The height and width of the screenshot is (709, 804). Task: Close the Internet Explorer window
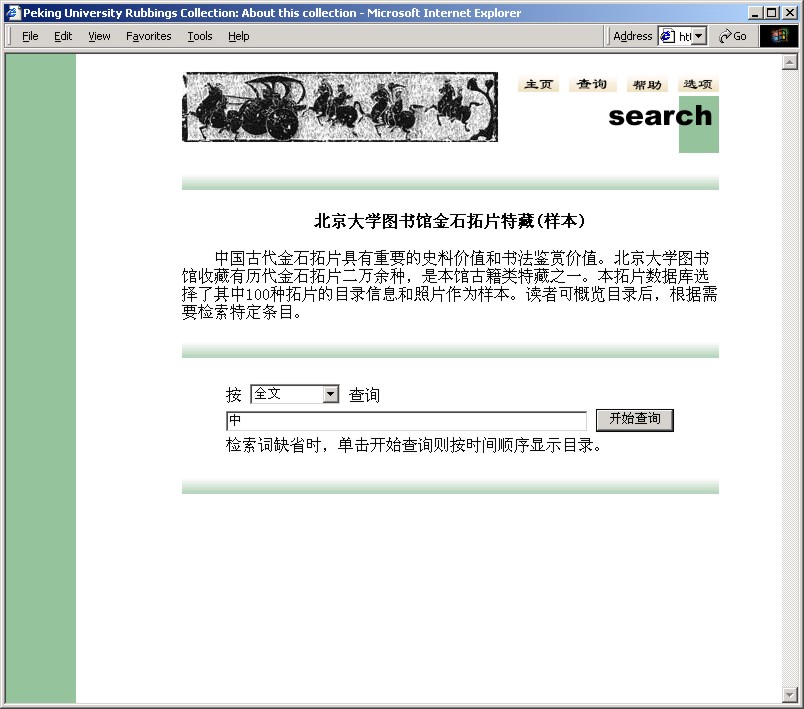point(790,13)
